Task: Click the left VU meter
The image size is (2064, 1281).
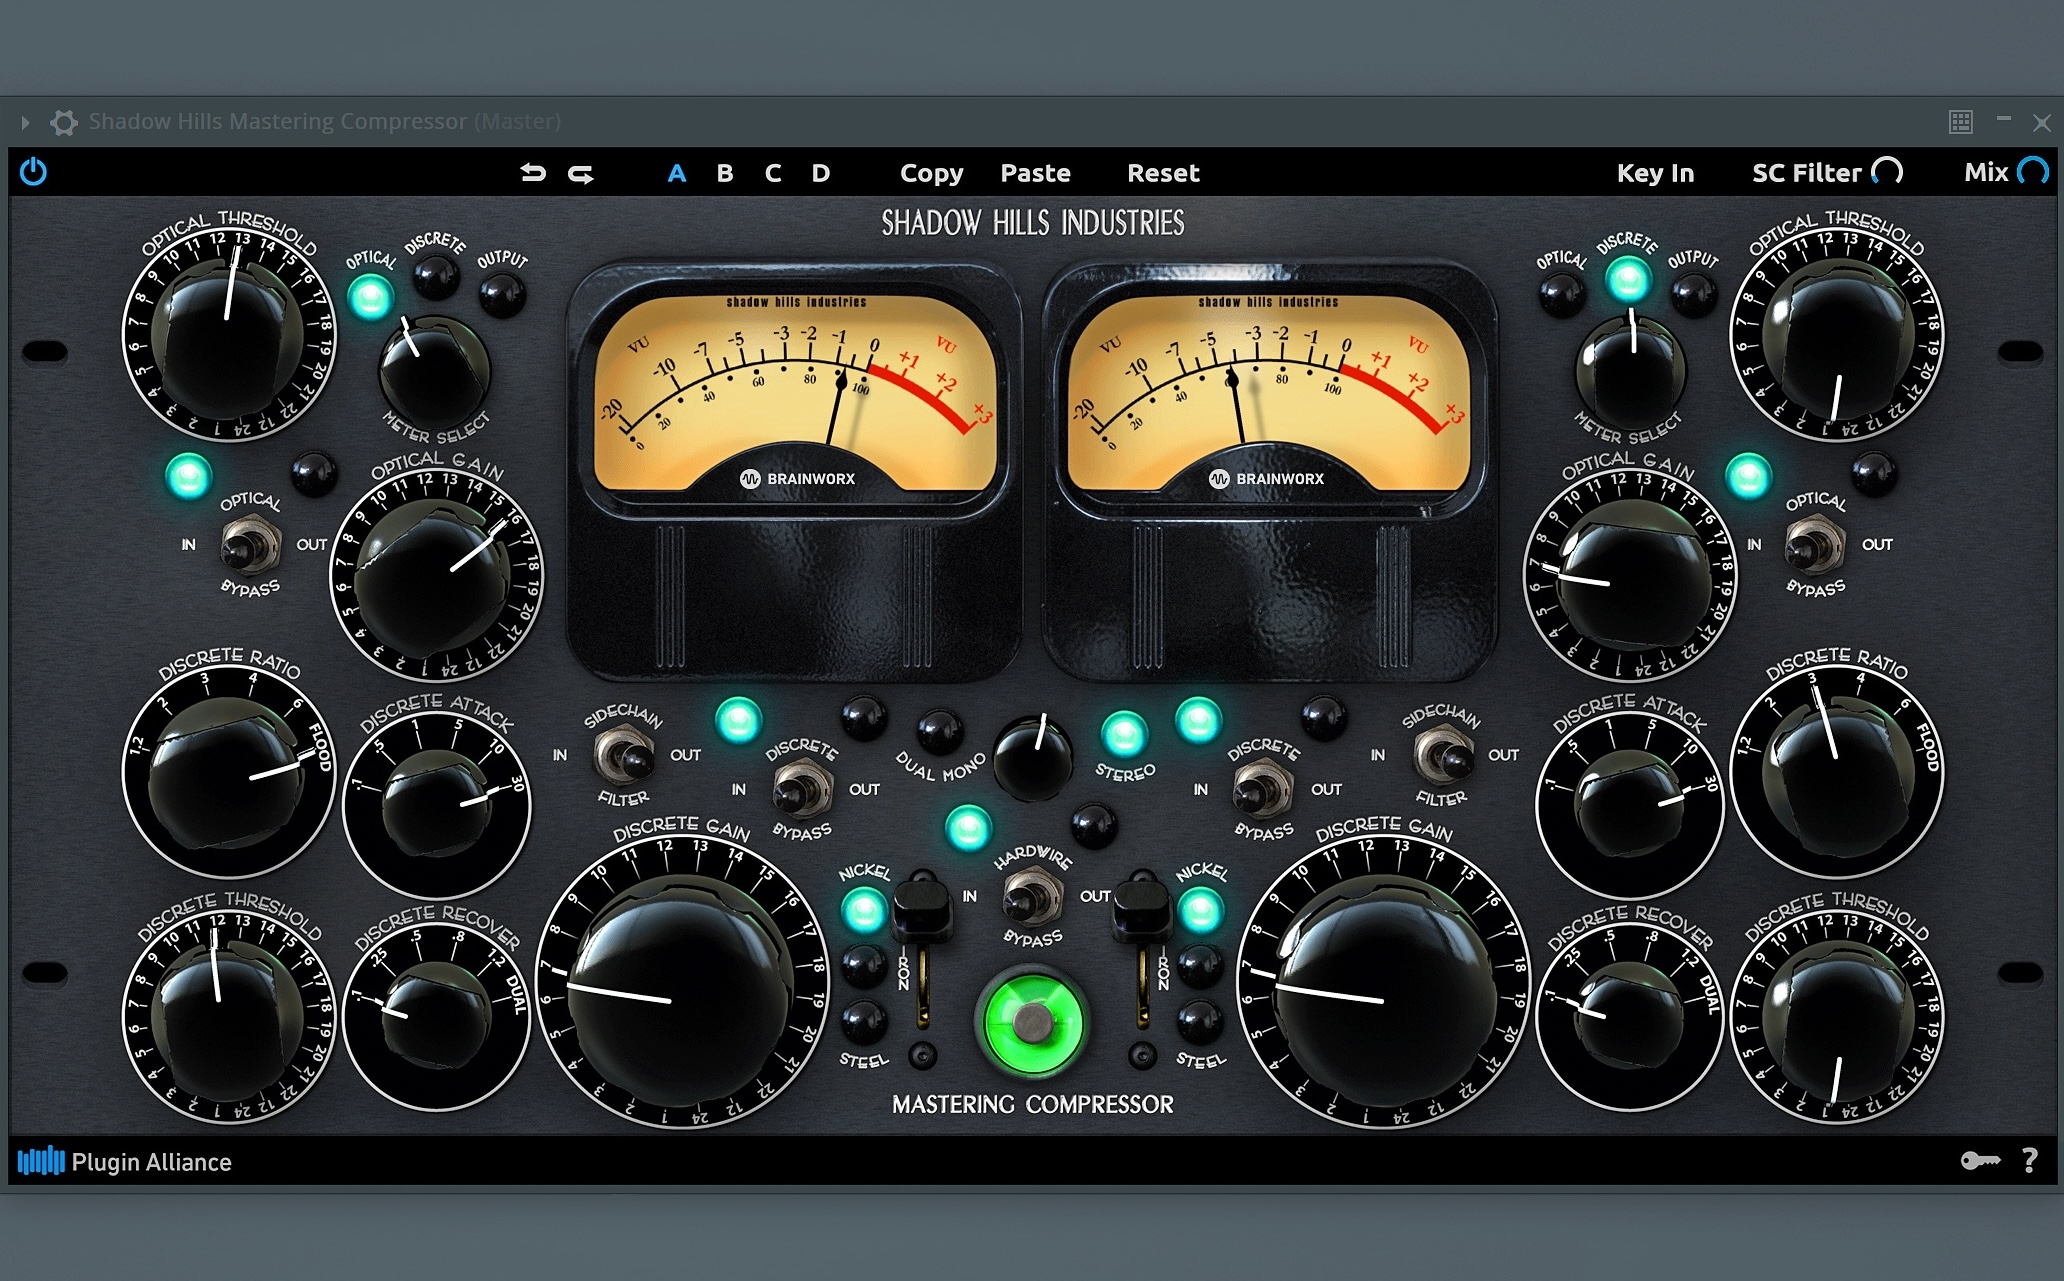Action: pos(795,392)
